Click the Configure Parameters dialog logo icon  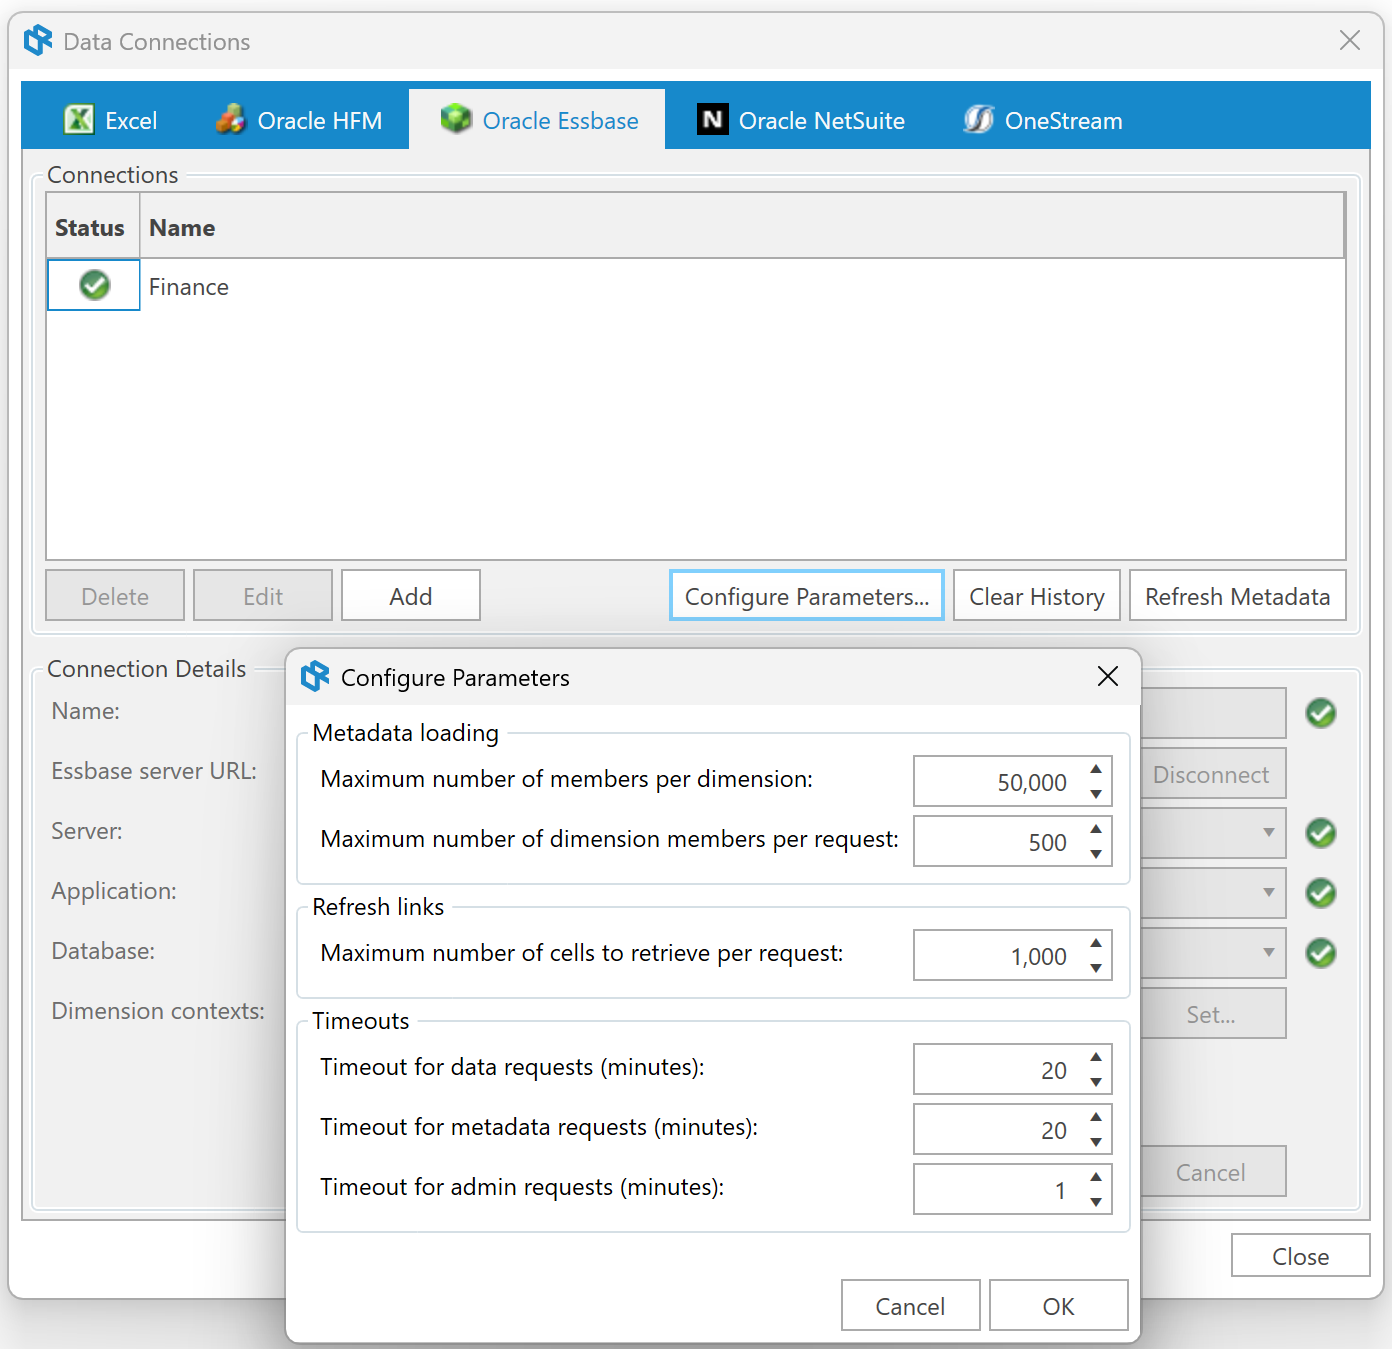(315, 676)
